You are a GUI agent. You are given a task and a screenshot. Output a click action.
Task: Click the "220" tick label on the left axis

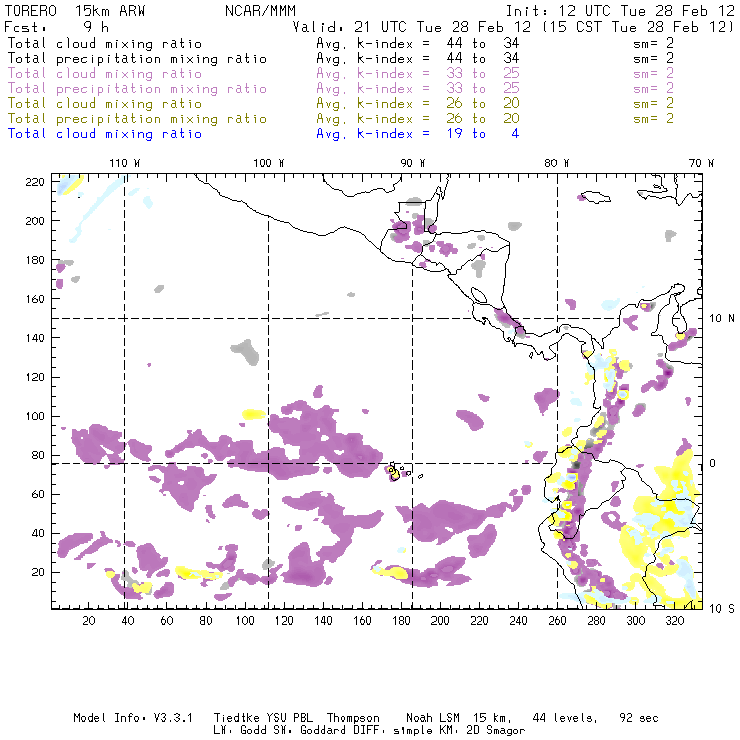(x=35, y=182)
